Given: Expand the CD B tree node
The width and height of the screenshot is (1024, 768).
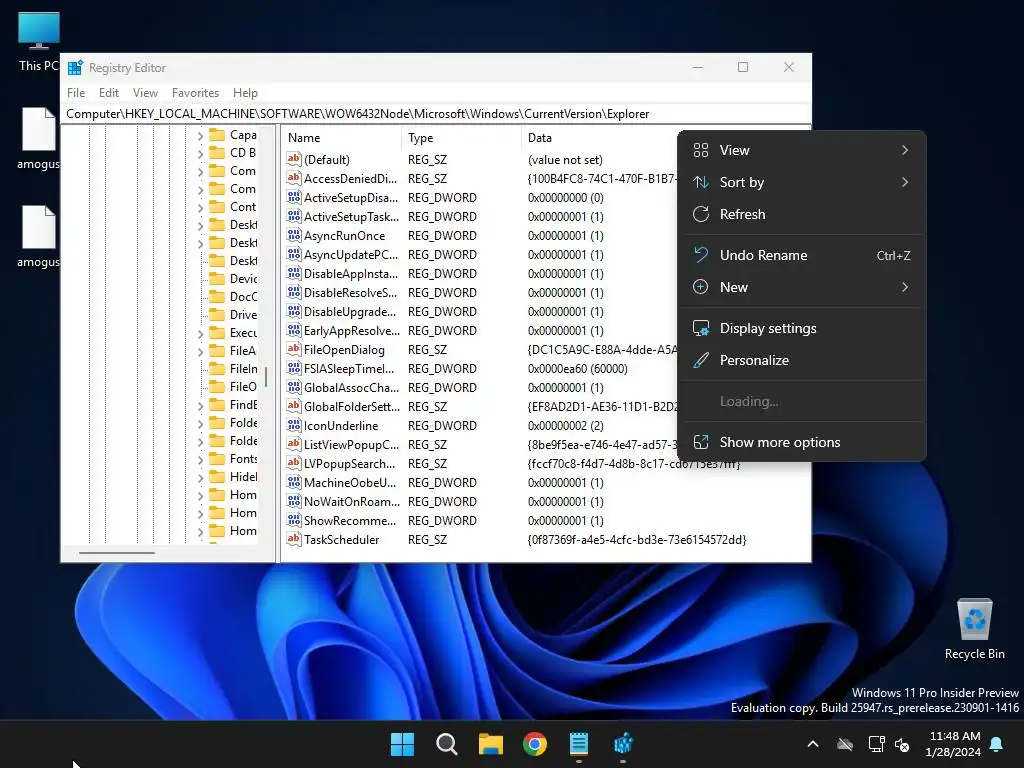Looking at the screenshot, I should click(x=200, y=153).
